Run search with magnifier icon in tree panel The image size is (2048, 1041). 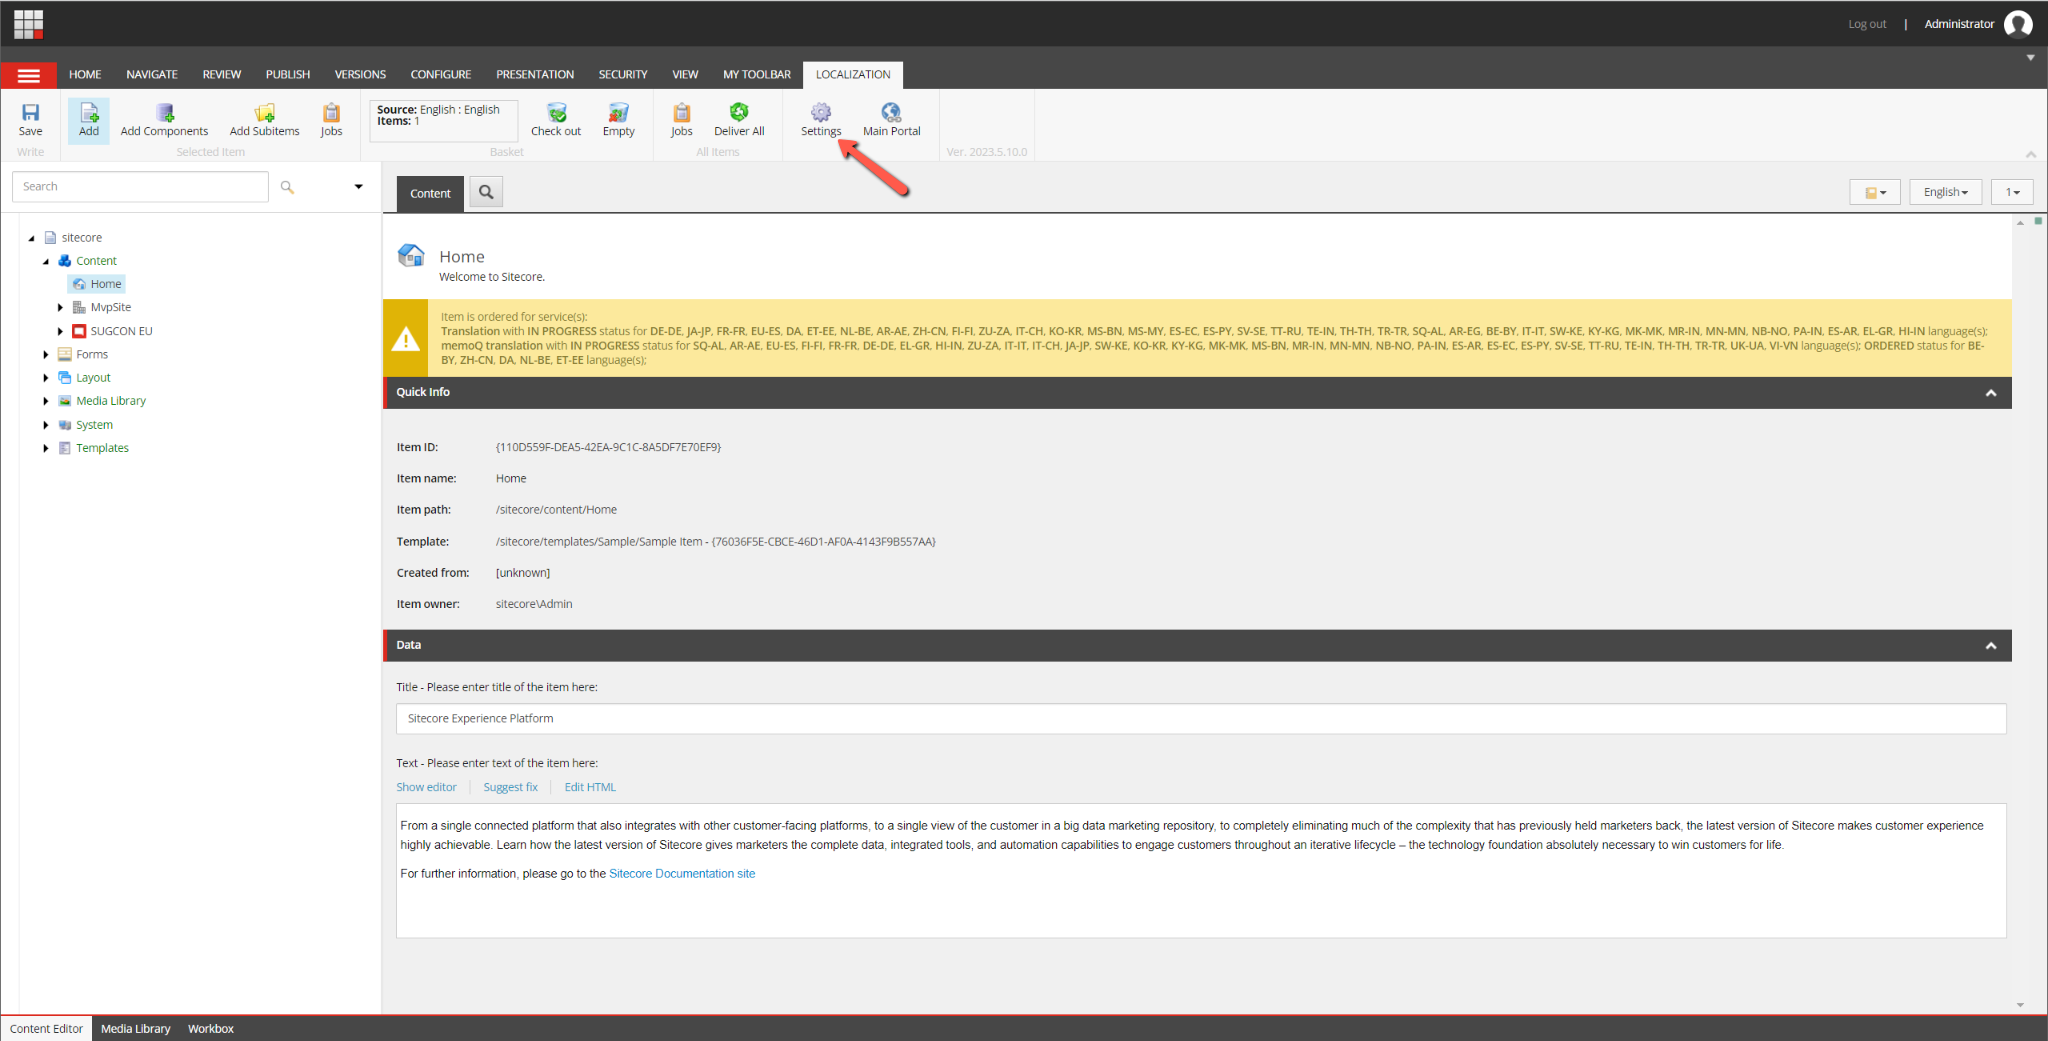287,187
